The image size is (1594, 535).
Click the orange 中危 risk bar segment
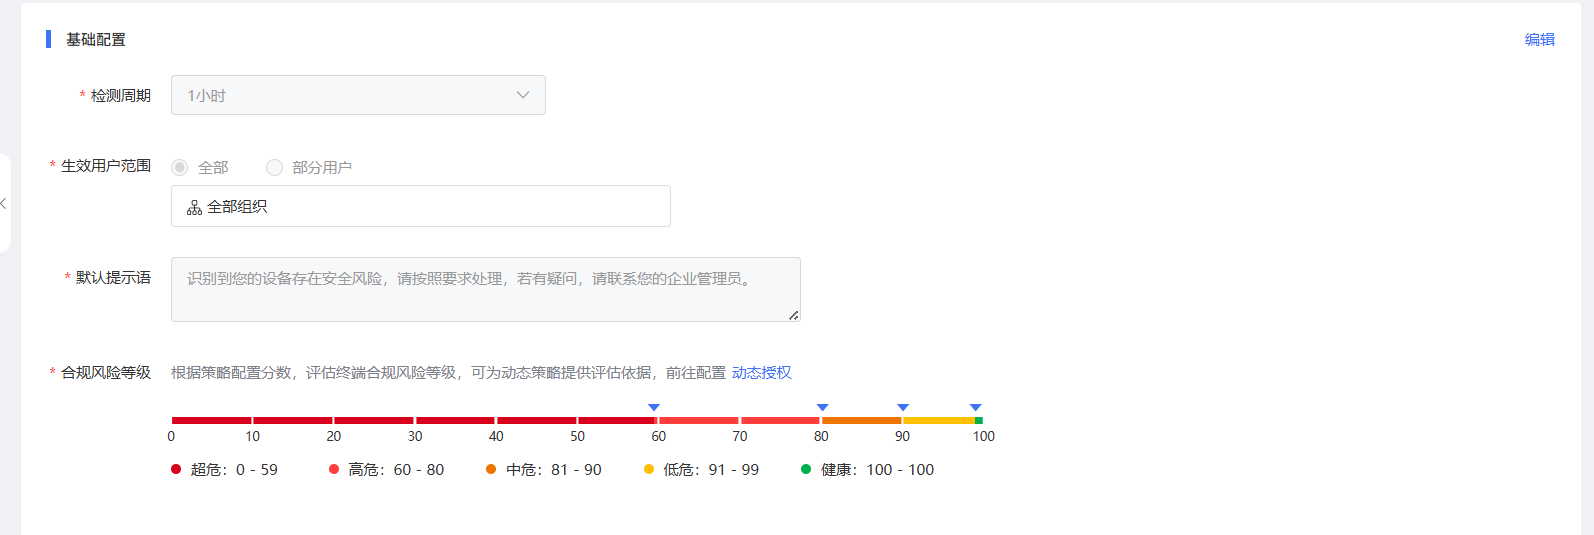861,420
